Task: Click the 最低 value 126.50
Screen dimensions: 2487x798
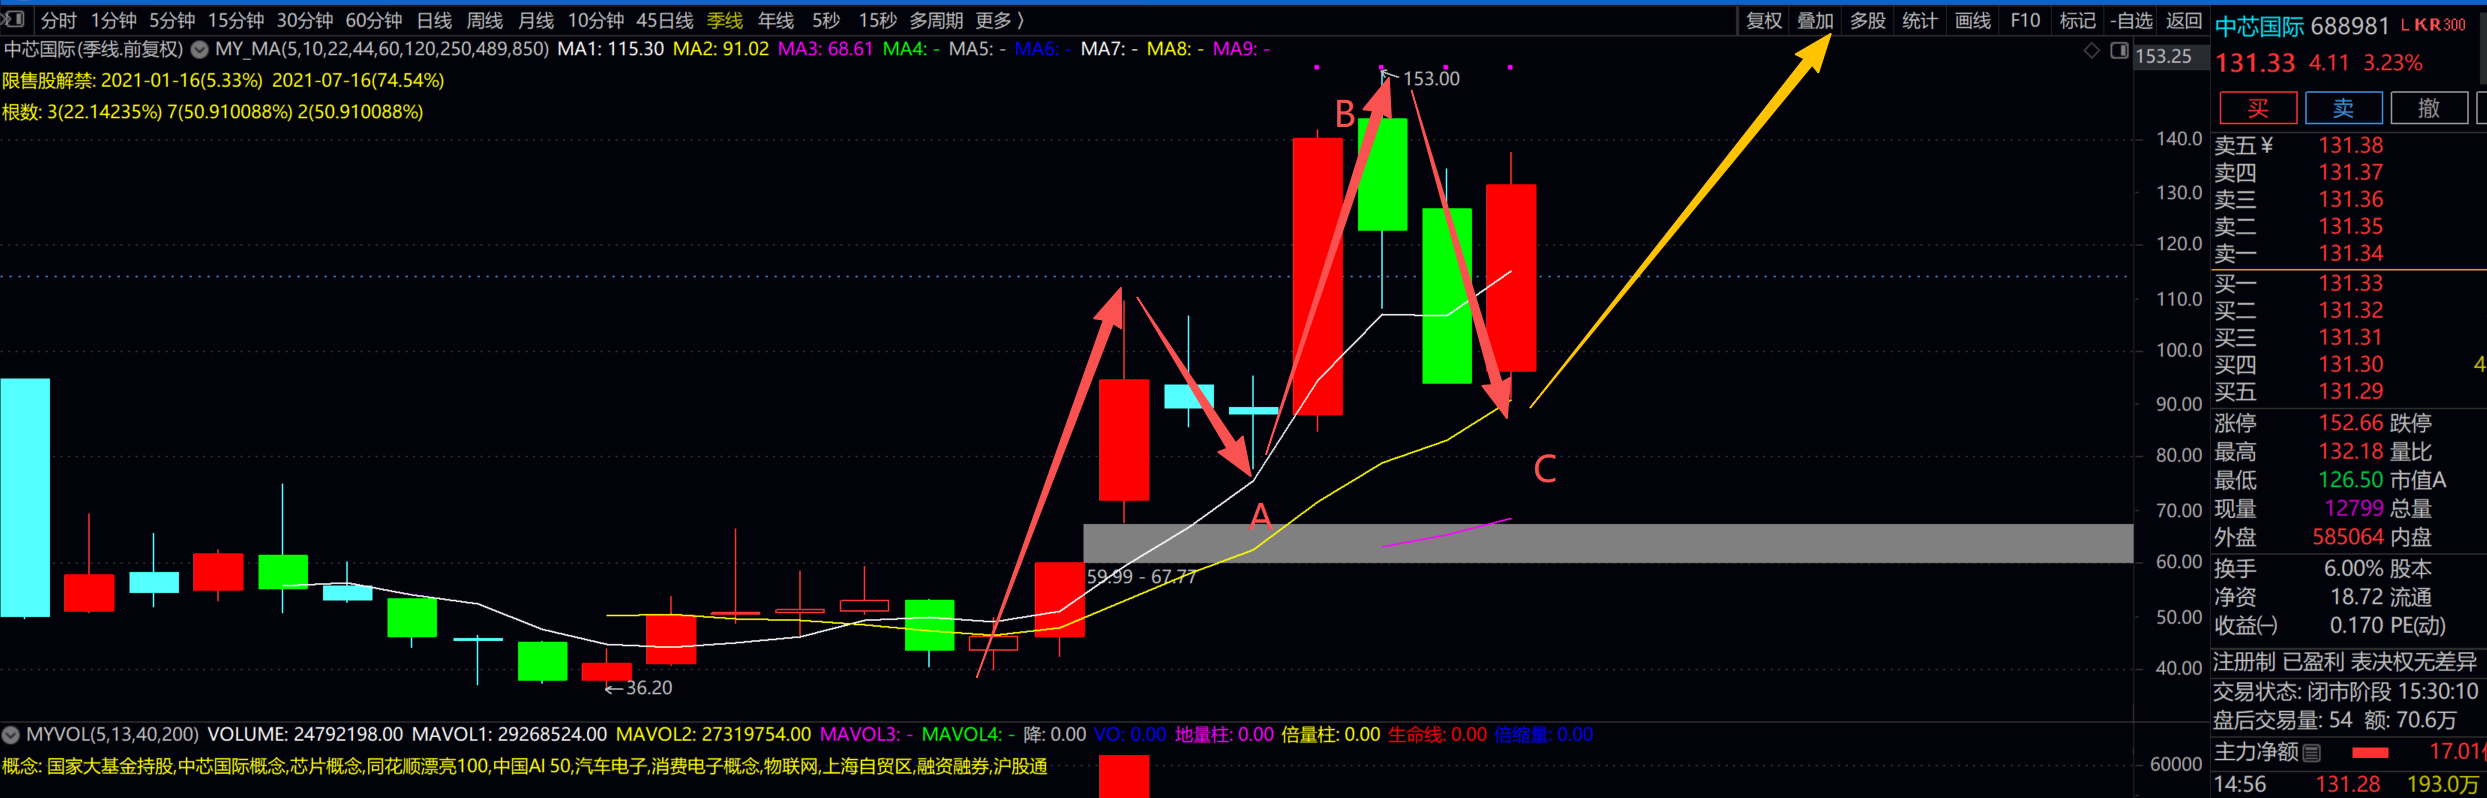Action: [2351, 480]
